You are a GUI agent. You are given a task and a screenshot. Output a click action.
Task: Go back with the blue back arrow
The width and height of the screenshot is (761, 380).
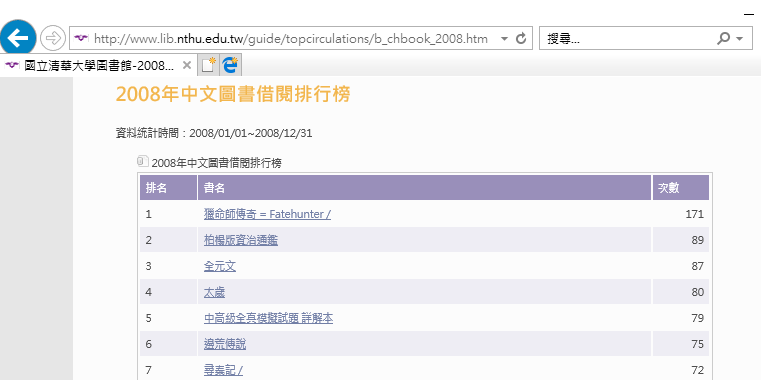(18, 38)
